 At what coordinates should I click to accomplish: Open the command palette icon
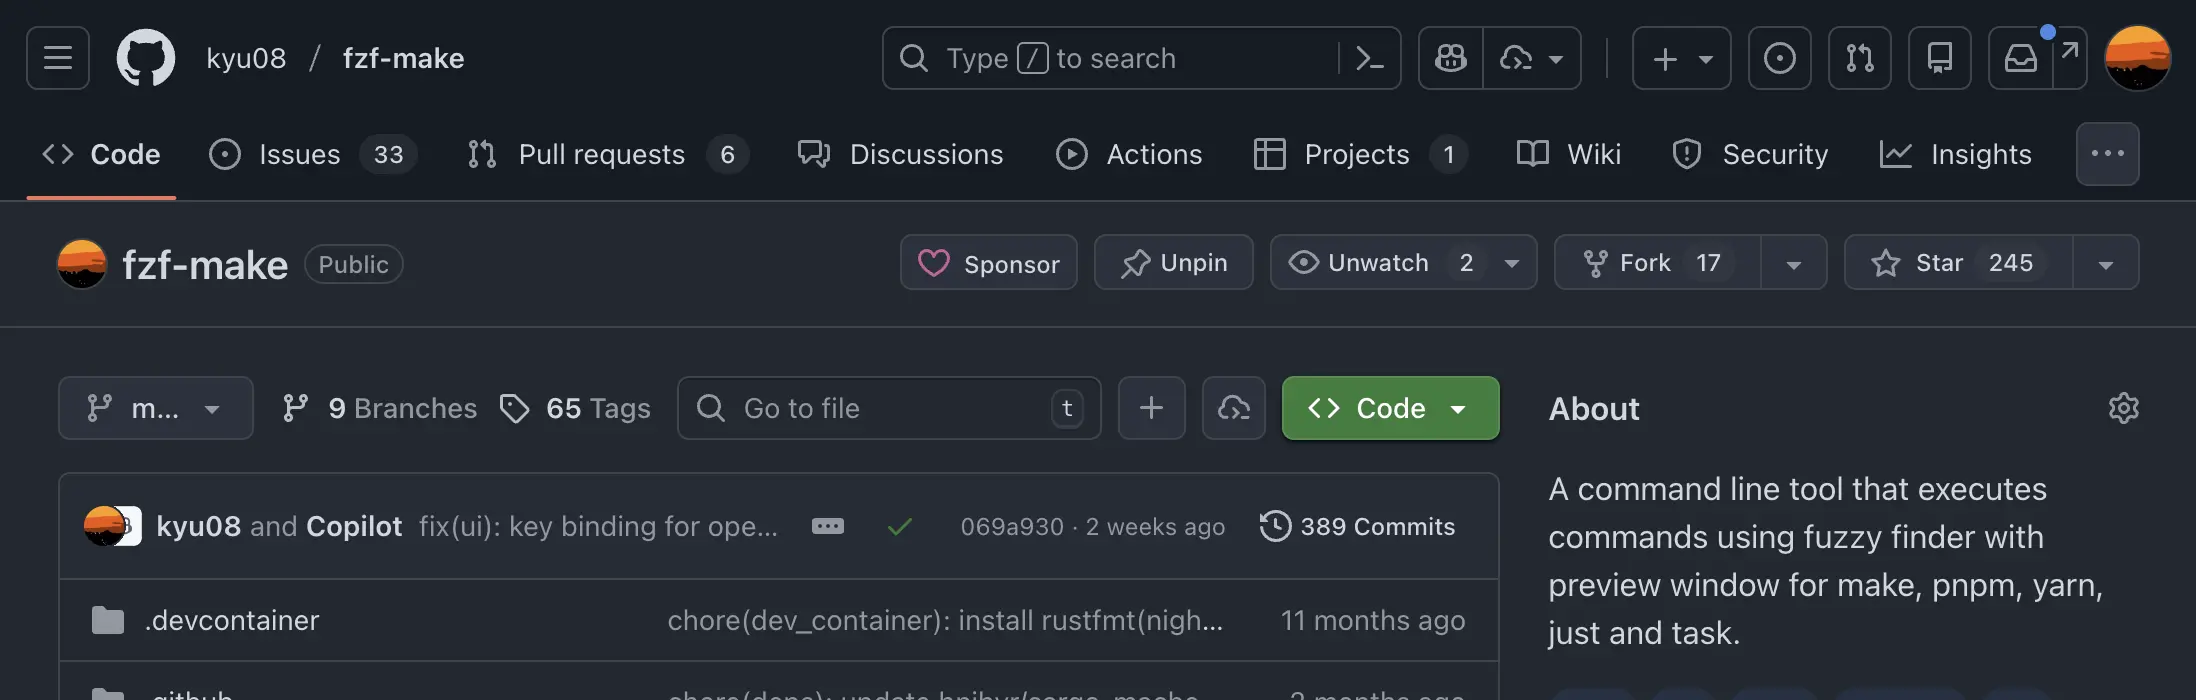(1369, 58)
